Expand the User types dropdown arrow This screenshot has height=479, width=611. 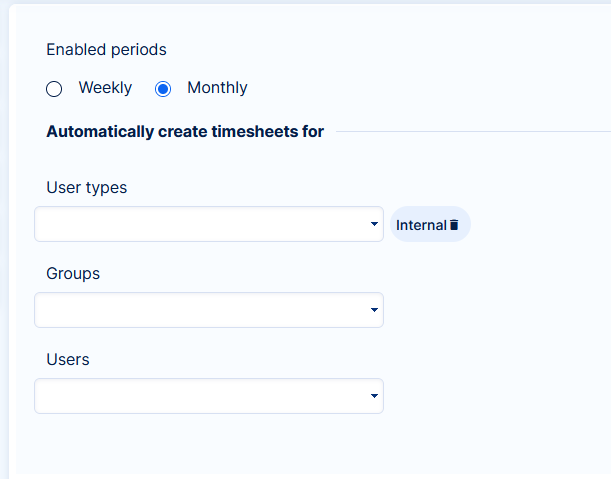tap(374, 224)
